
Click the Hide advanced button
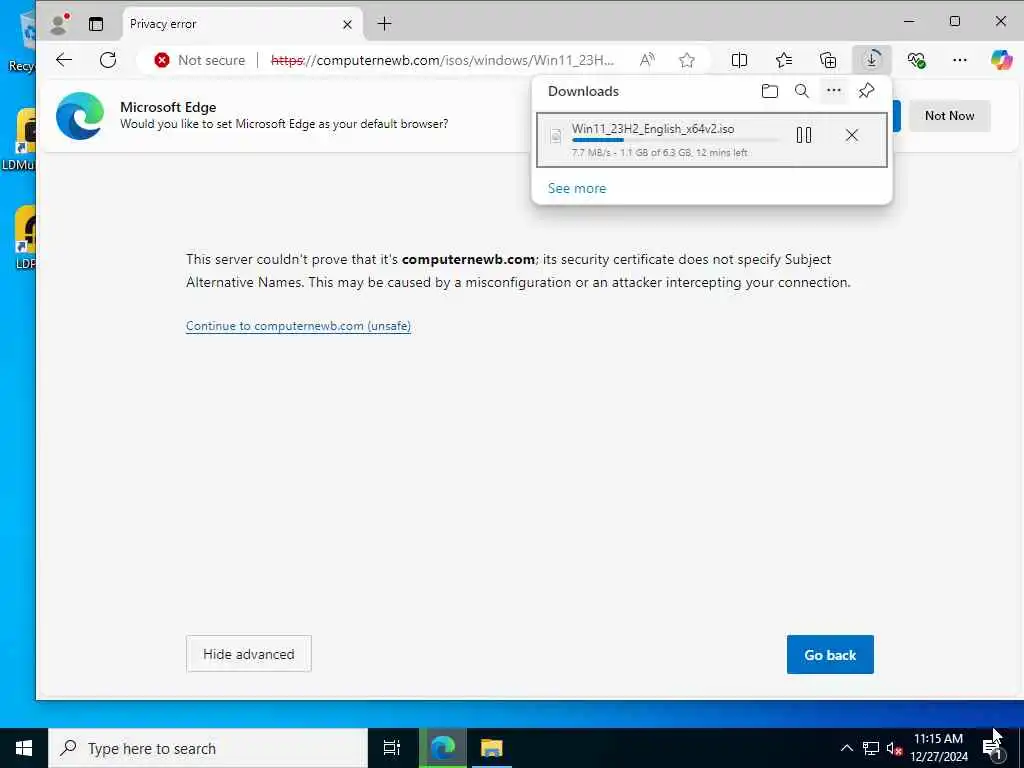point(249,654)
